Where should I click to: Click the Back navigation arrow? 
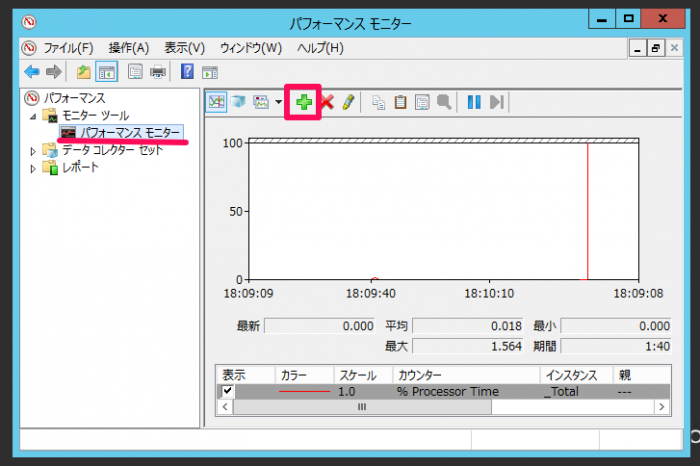click(x=32, y=71)
